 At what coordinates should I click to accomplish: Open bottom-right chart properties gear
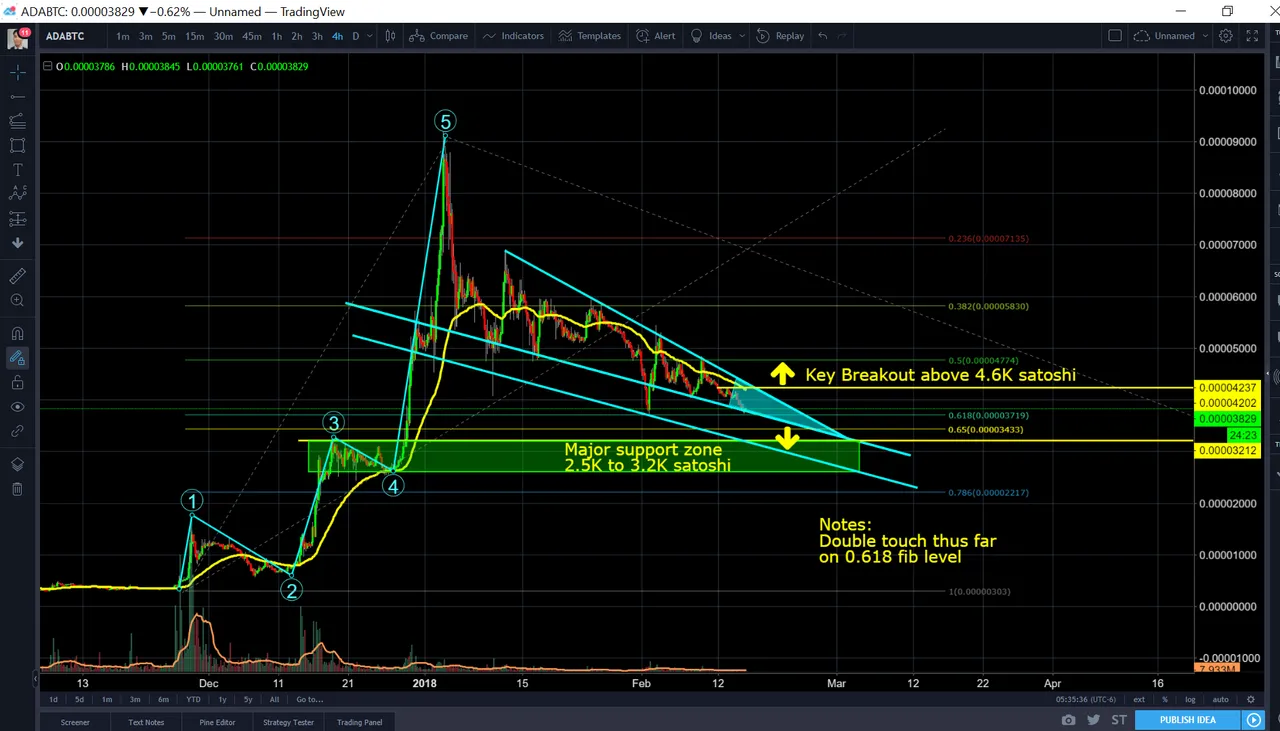click(1251, 699)
